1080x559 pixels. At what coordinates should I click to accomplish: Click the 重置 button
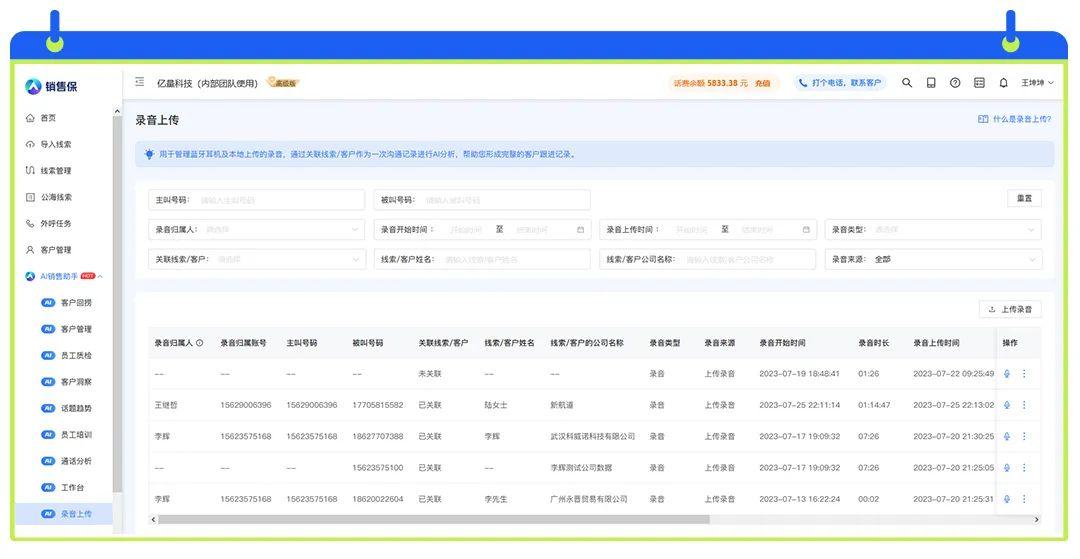pyautogui.click(x=1024, y=198)
